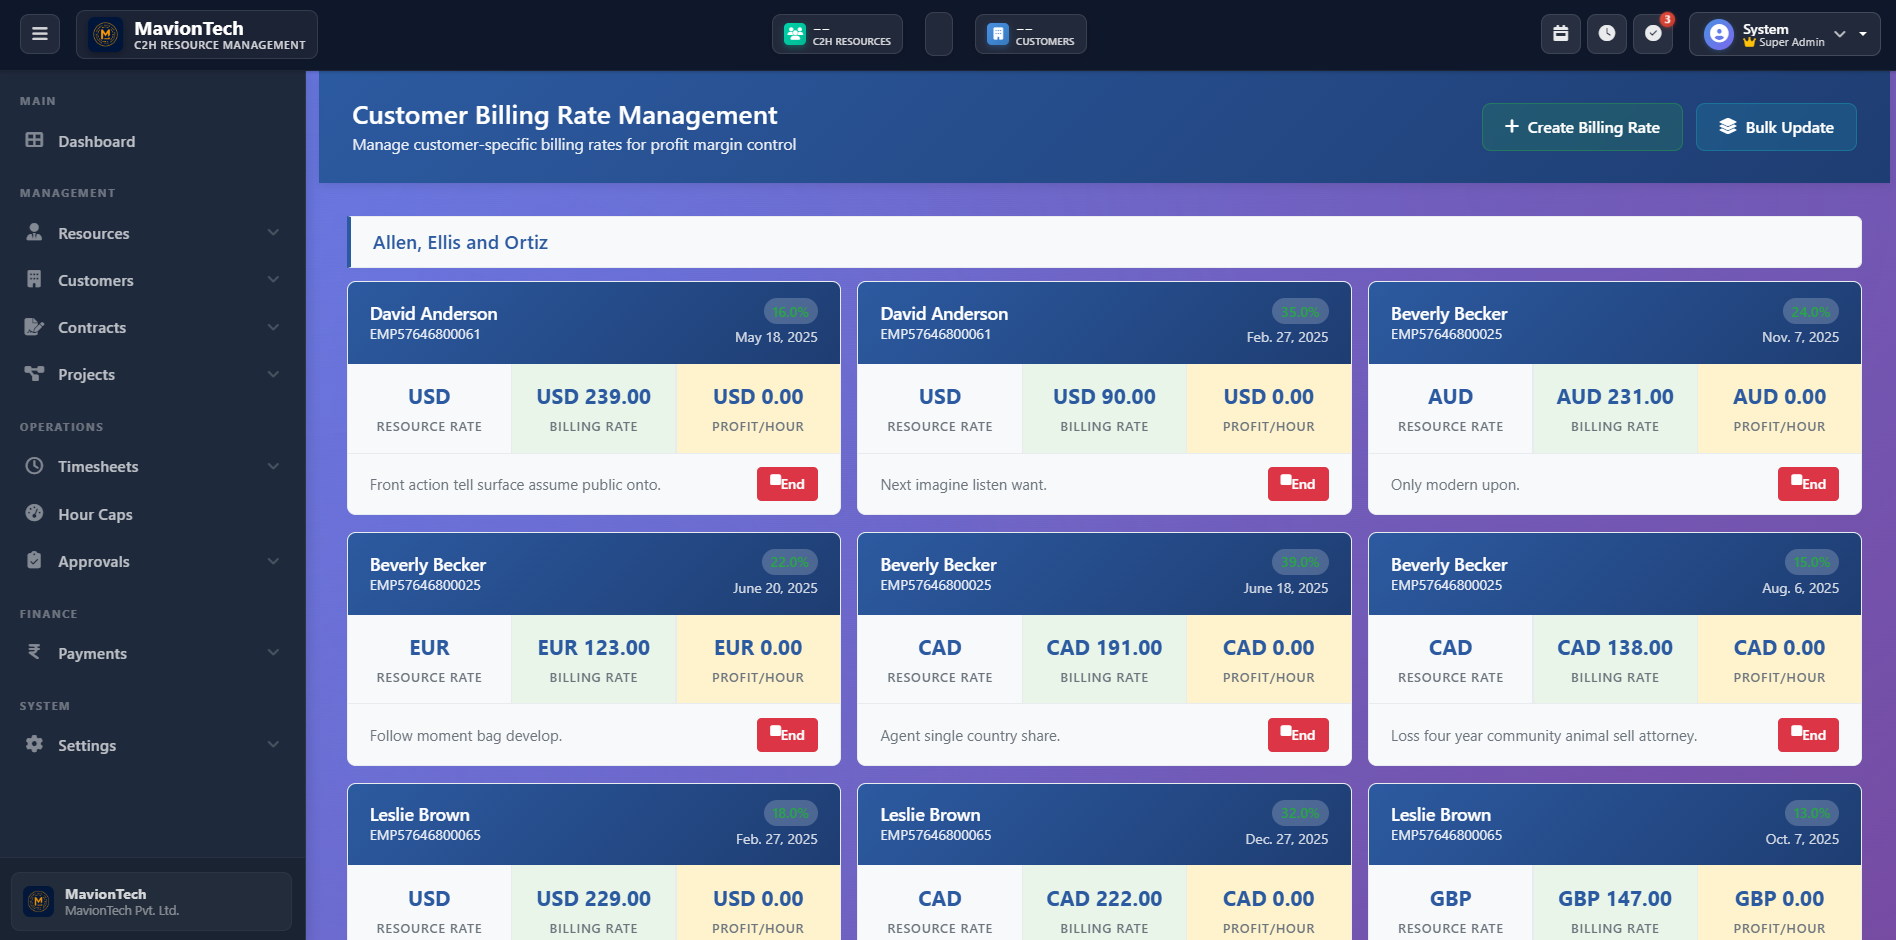Click the C2H Resources counter icon
This screenshot has height=940, width=1896.
(x=795, y=34)
